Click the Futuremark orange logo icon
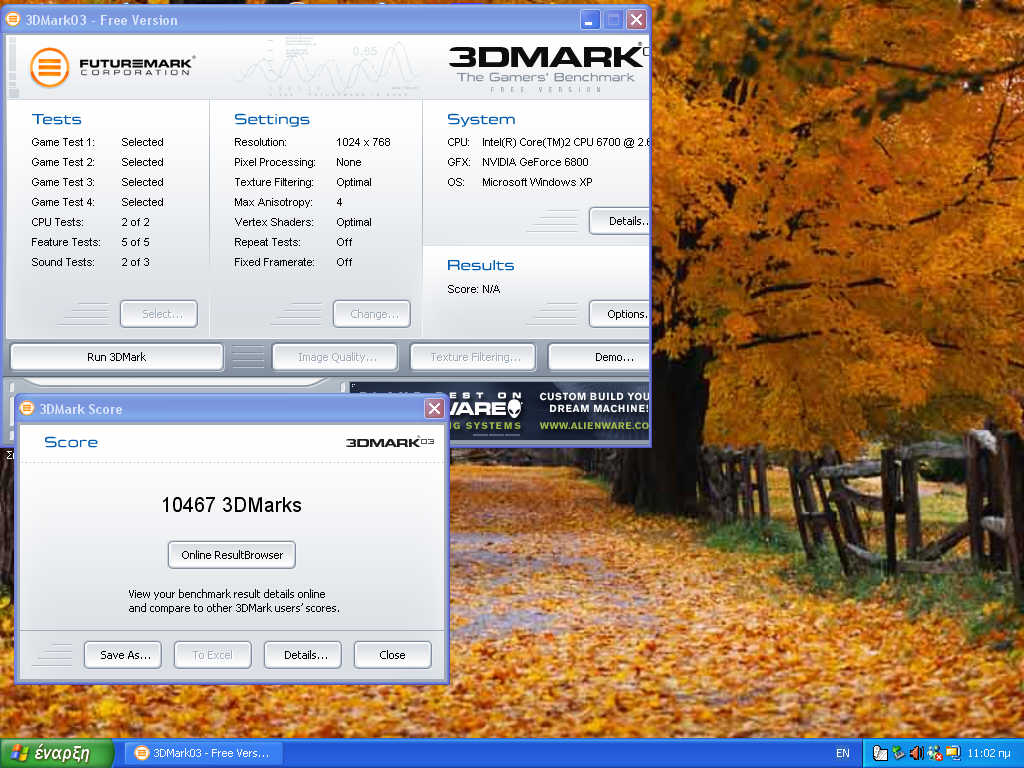This screenshot has width=1024, height=768. (50, 67)
